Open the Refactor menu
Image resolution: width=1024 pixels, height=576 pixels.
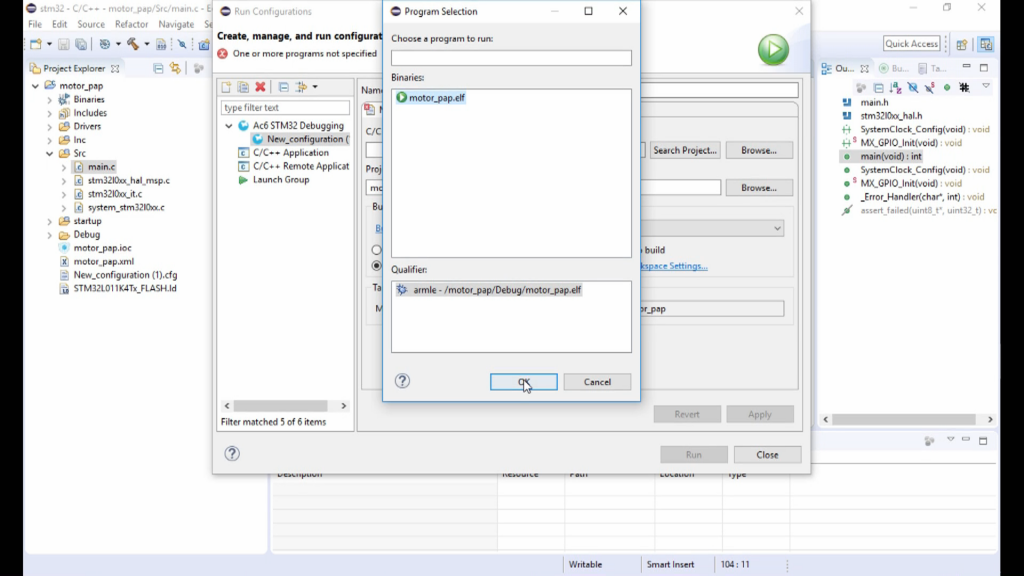click(x=131, y=24)
